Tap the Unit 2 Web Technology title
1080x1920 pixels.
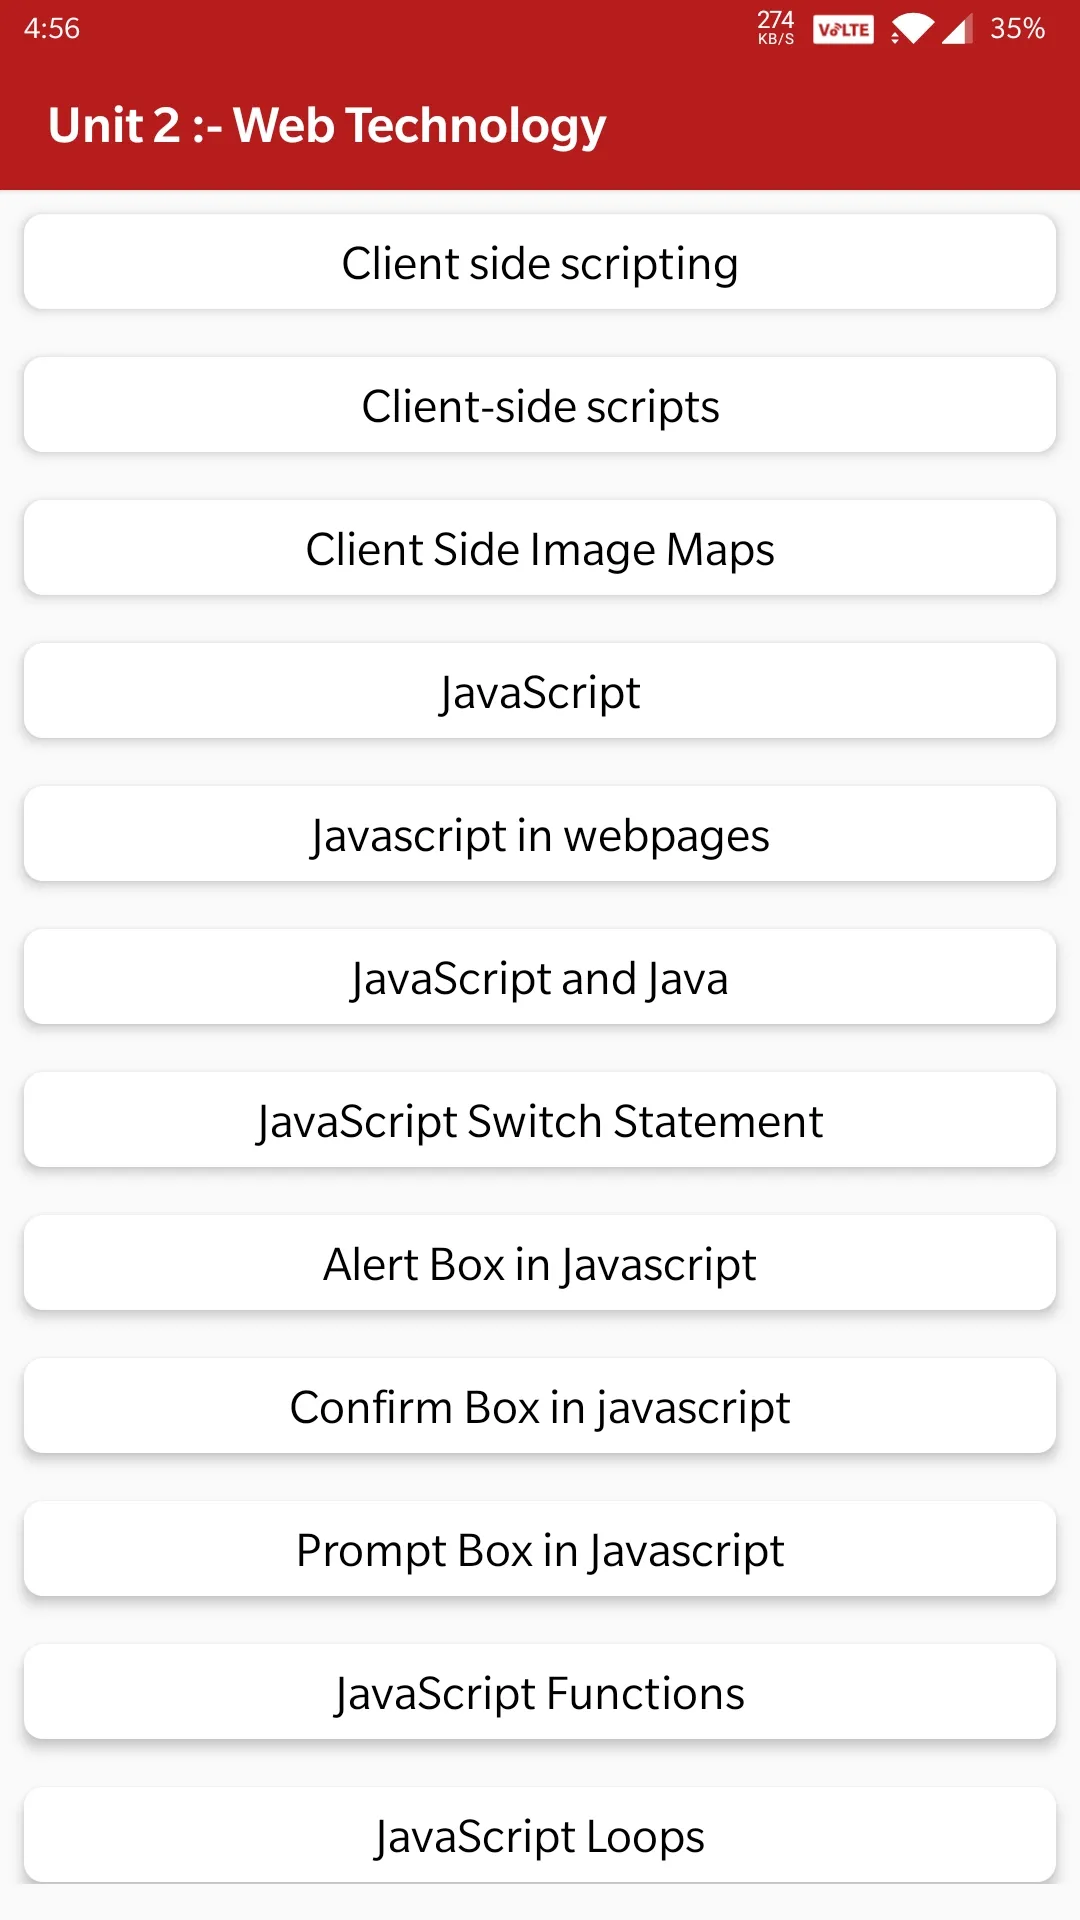[x=327, y=126]
